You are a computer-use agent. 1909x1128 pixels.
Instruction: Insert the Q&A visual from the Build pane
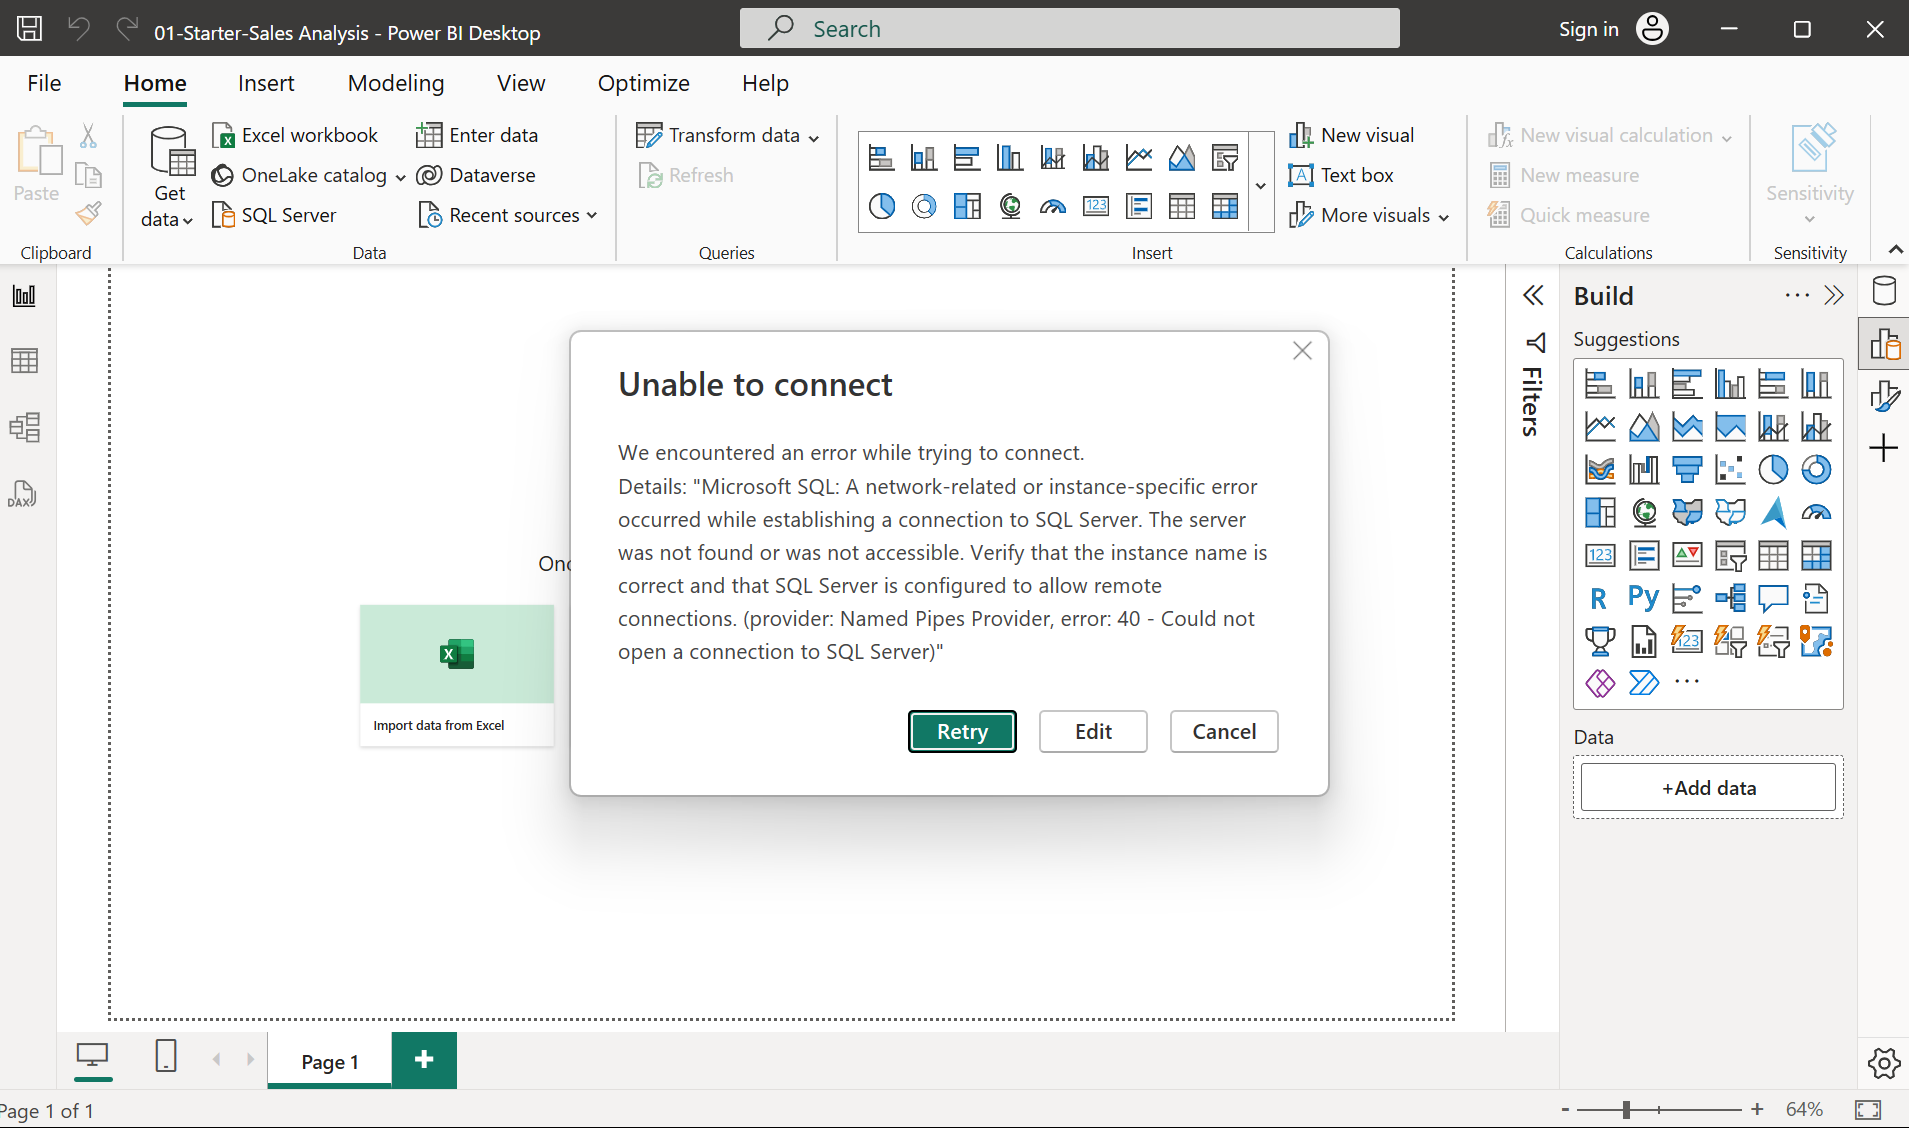[1773, 598]
